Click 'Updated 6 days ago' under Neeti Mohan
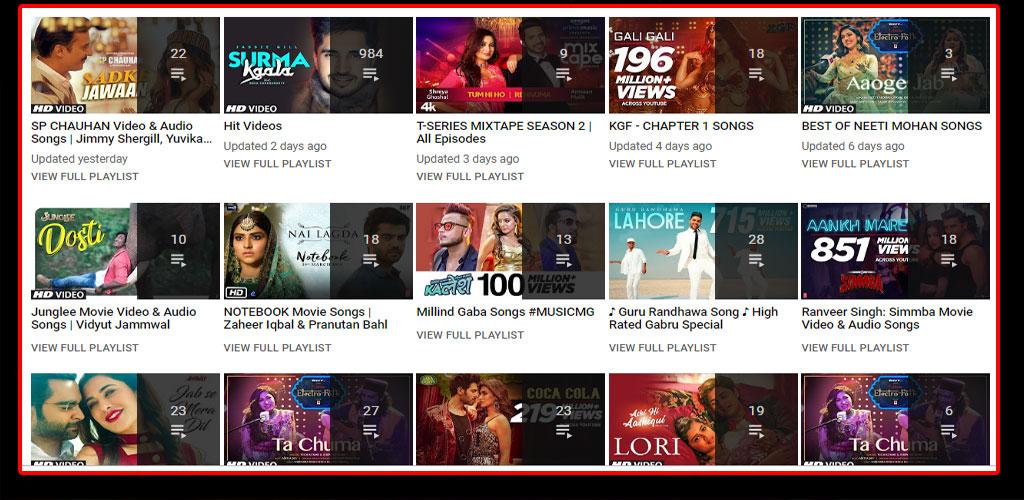The image size is (1024, 500). coord(853,146)
